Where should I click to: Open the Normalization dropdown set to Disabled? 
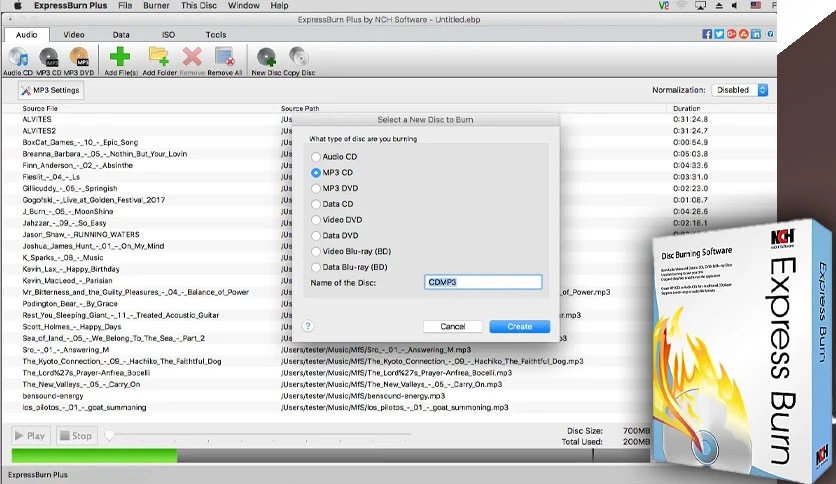pos(739,90)
